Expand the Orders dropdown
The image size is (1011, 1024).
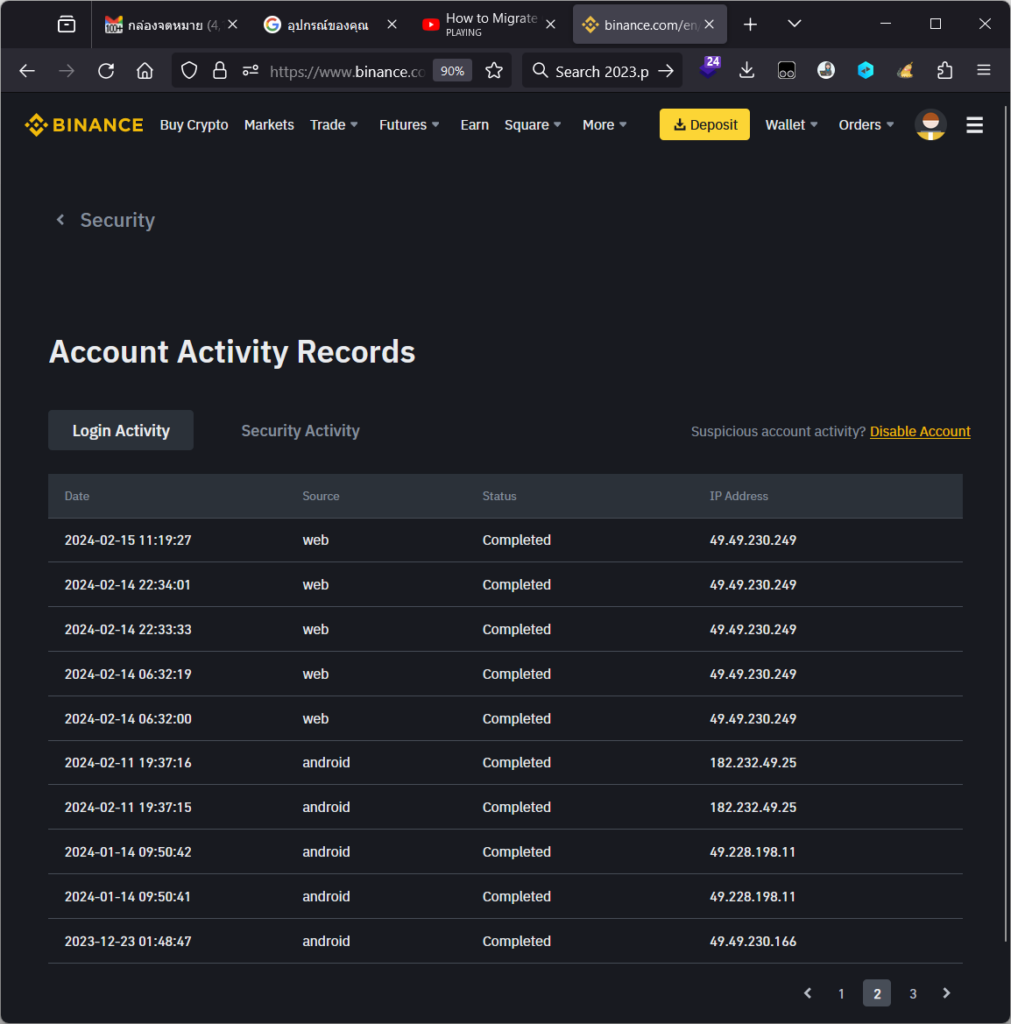pos(866,125)
